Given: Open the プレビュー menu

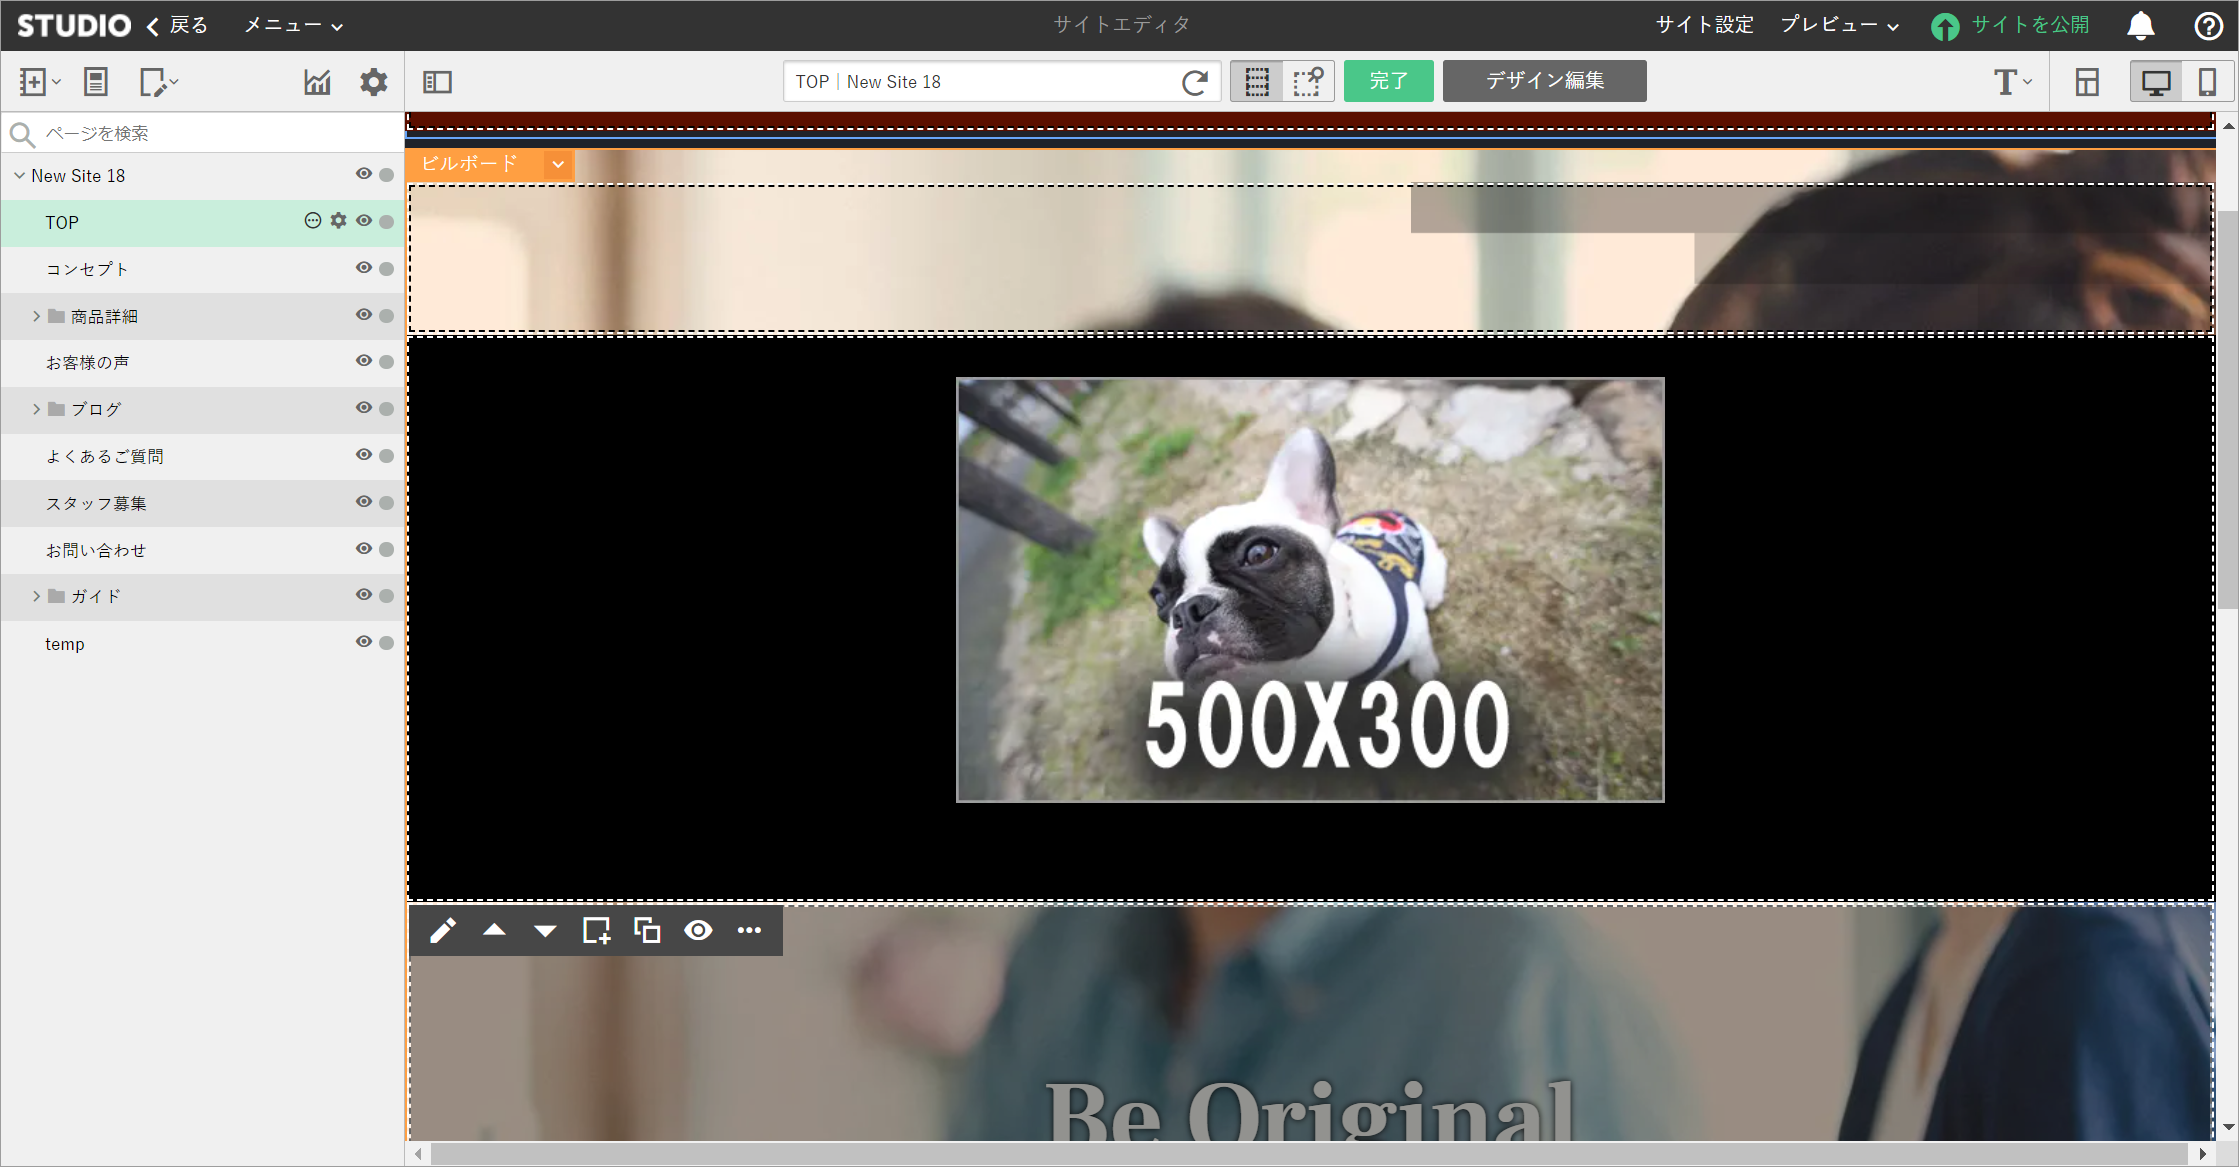Looking at the screenshot, I should click(x=1838, y=26).
